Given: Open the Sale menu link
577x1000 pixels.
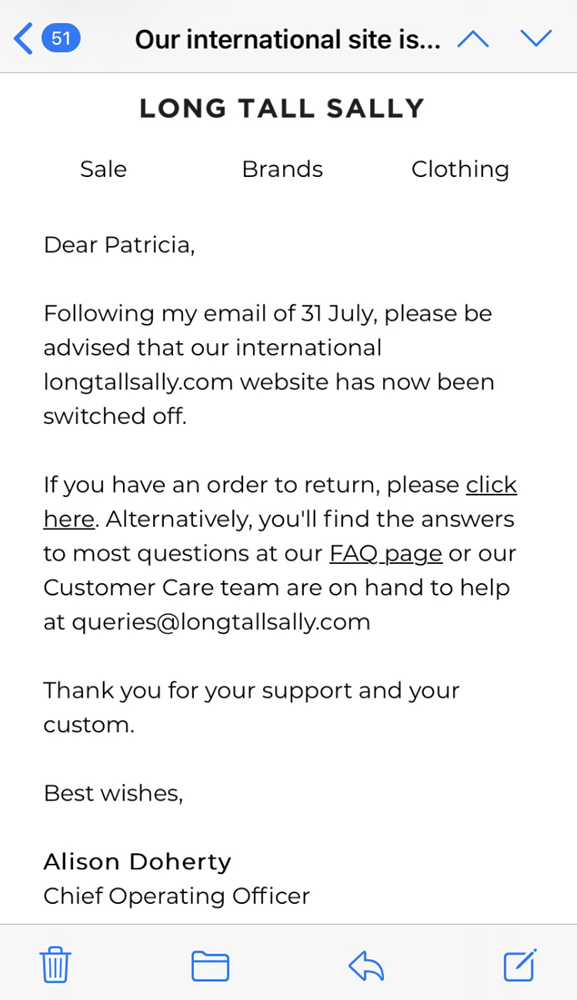Looking at the screenshot, I should tap(103, 169).
